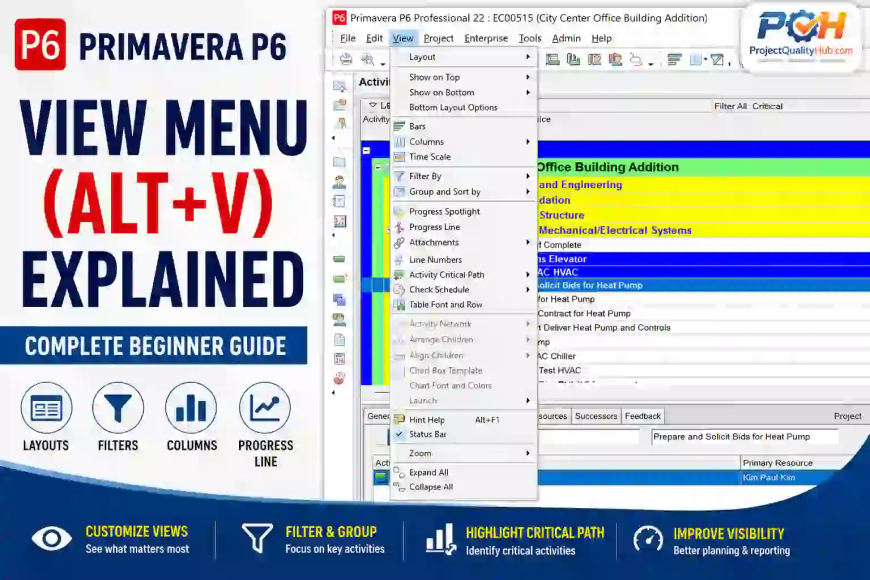Open the Check Schedule submenu
The width and height of the screenshot is (870, 580).
464,289
